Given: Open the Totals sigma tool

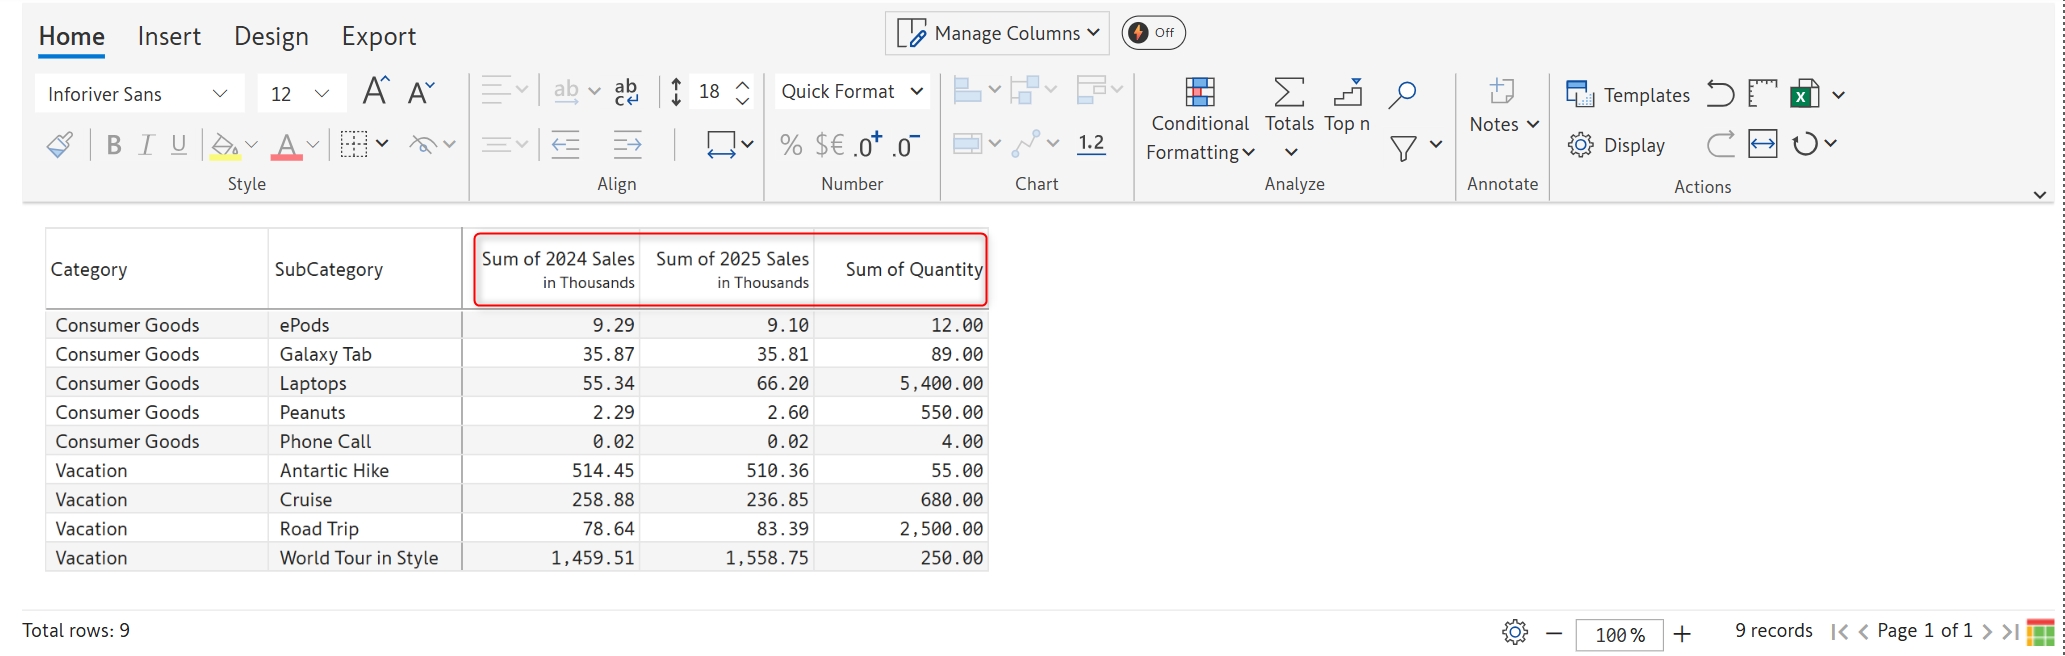Looking at the screenshot, I should [1288, 93].
